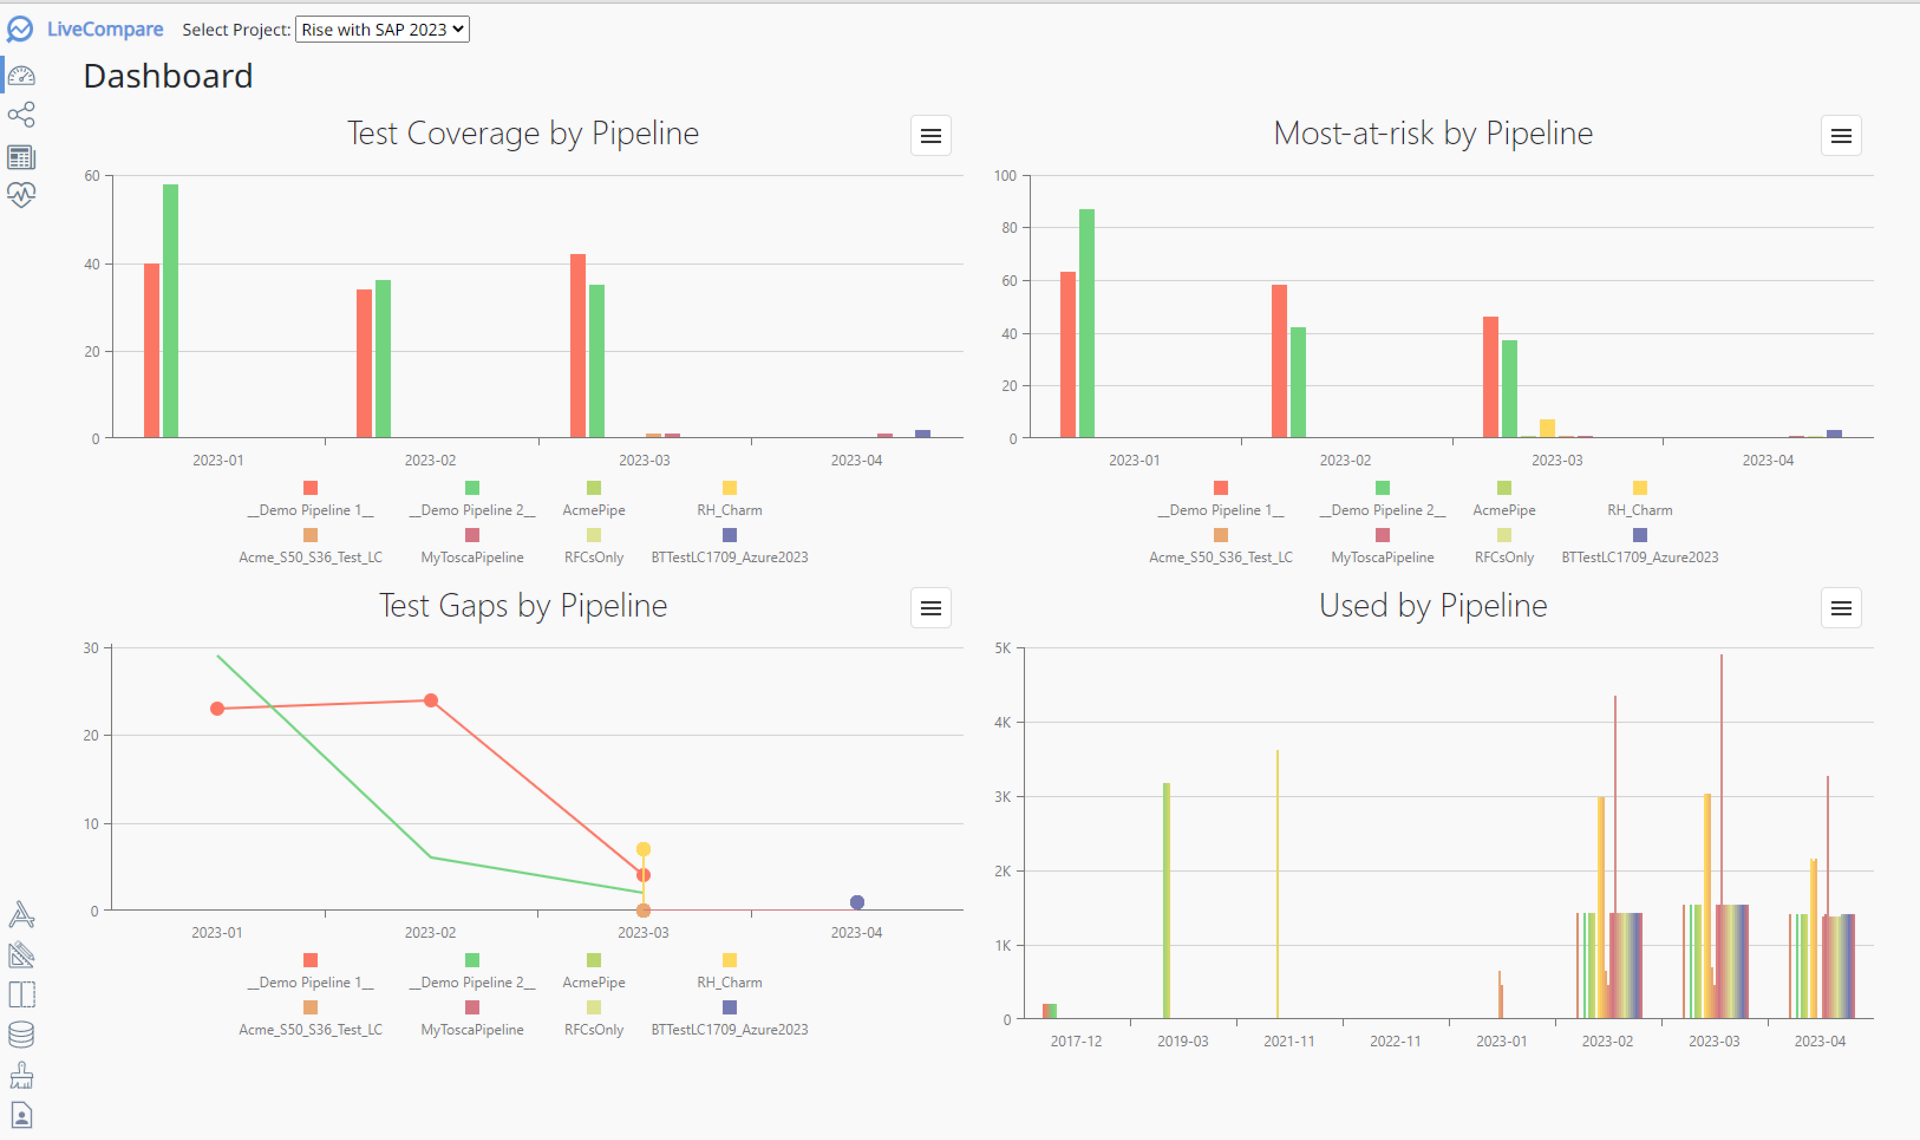This screenshot has width=1920, height=1140.
Task: Open the Dashboard gauge icon in sidebar
Action: tap(21, 75)
